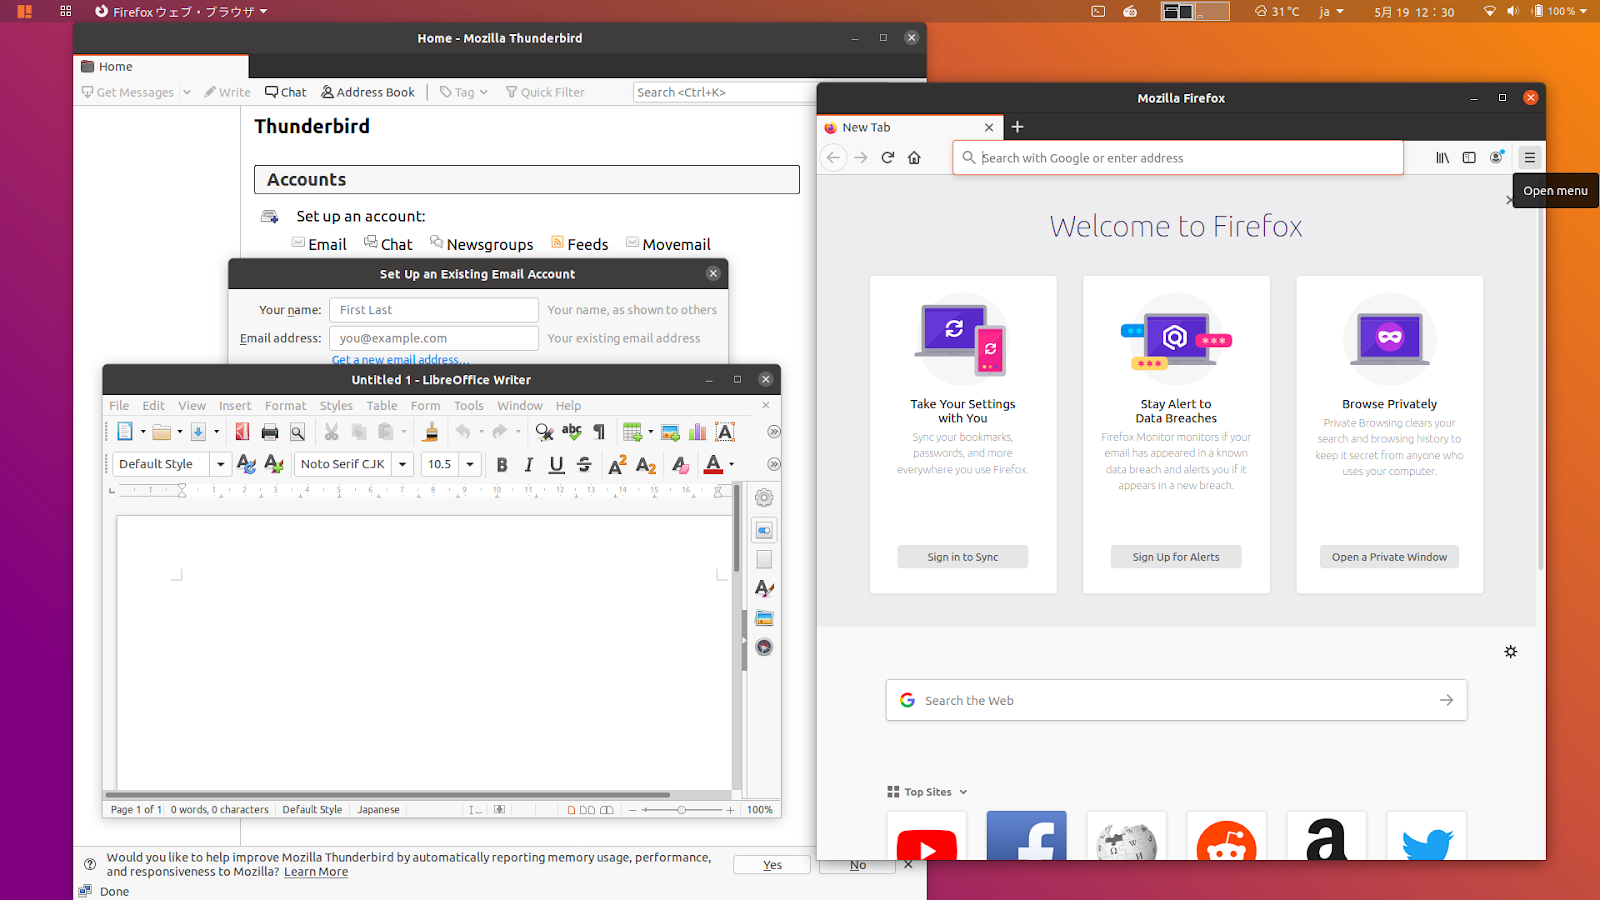Image resolution: width=1600 pixels, height=900 pixels.
Task: Open Font Color dropdown arrow in Writer
Action: [x=732, y=464]
